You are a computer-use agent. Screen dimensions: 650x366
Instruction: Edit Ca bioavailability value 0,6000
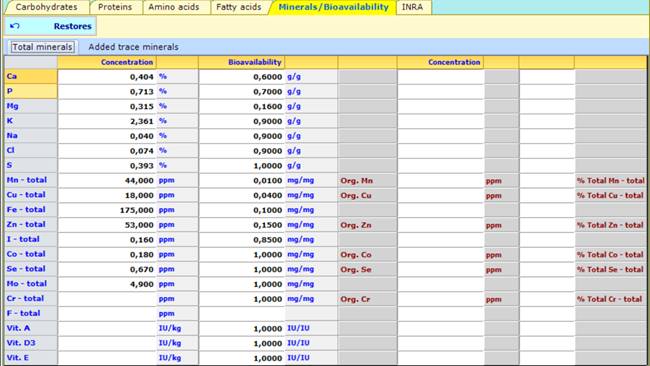(x=242, y=77)
